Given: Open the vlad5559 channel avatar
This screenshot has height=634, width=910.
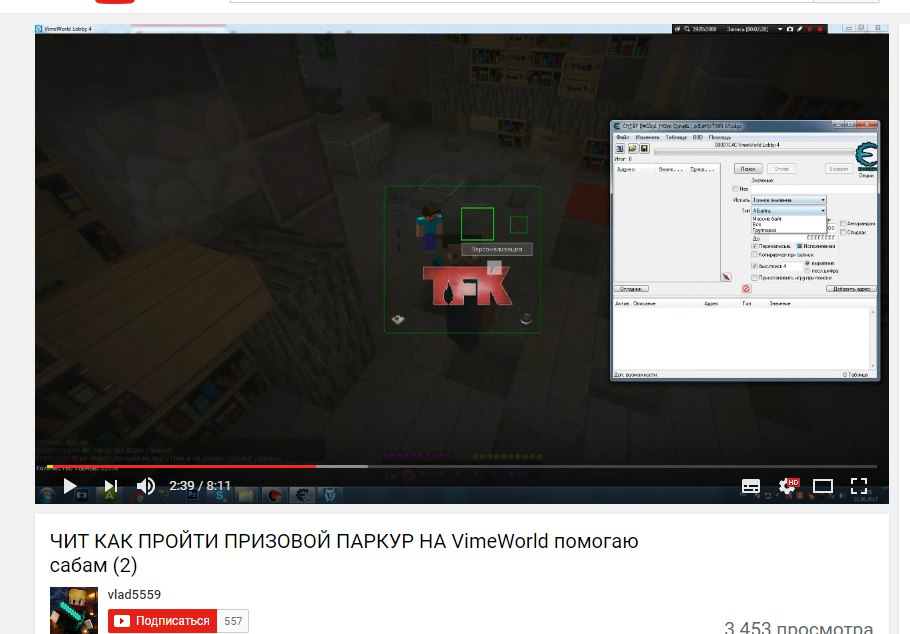Looking at the screenshot, I should (x=74, y=610).
